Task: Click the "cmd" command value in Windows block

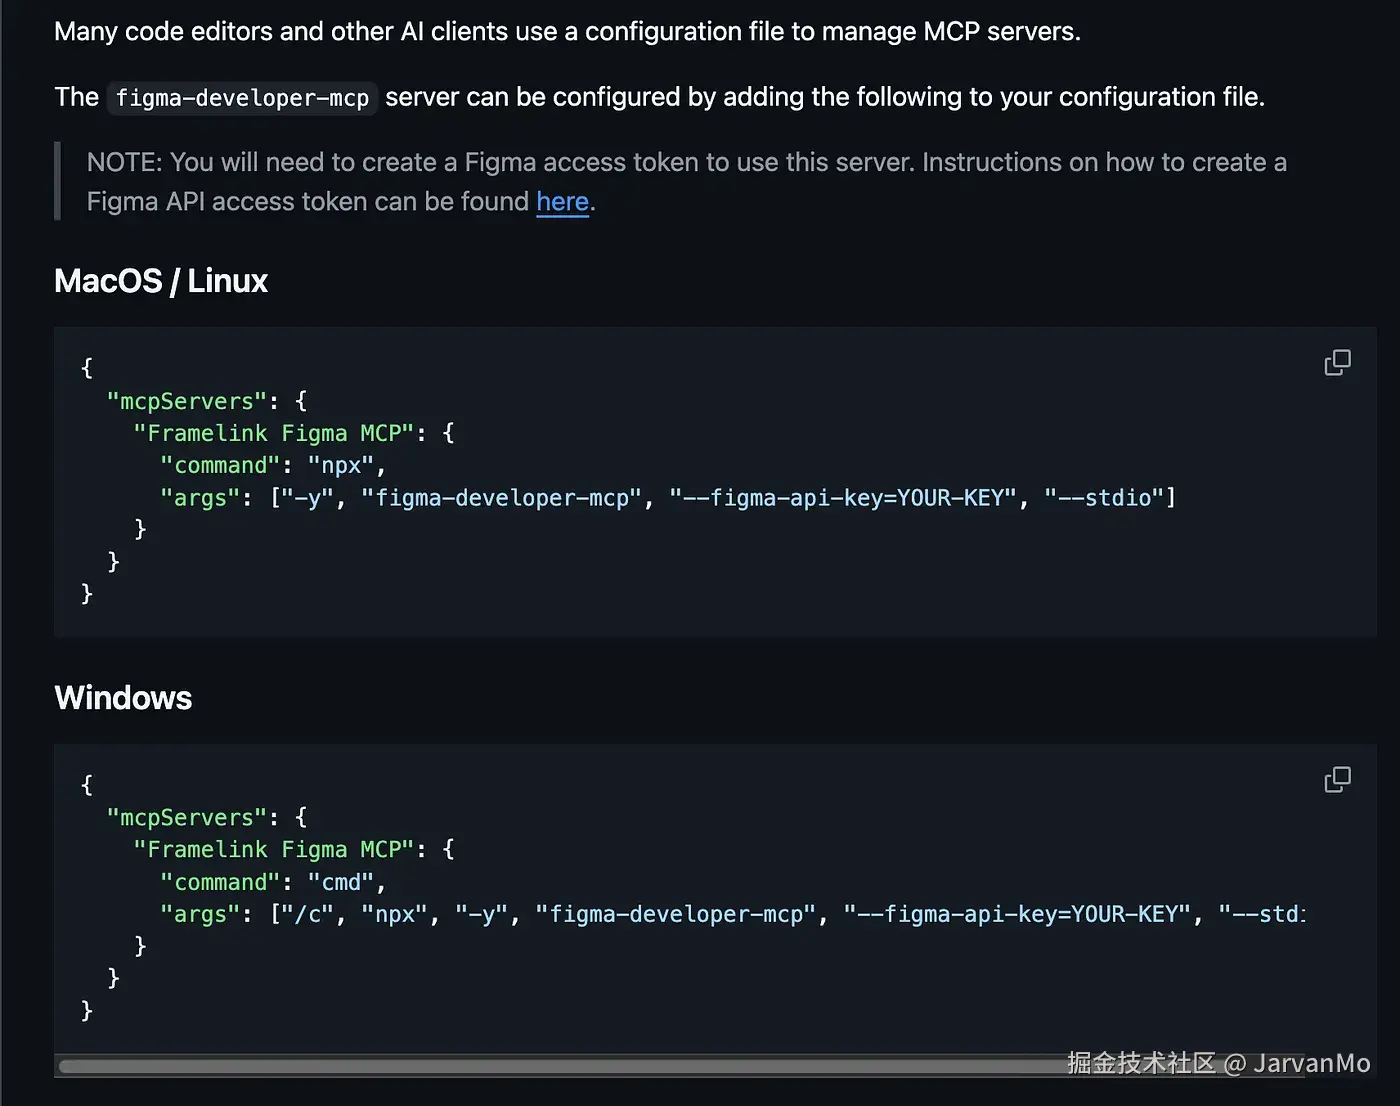Action: click(x=341, y=882)
